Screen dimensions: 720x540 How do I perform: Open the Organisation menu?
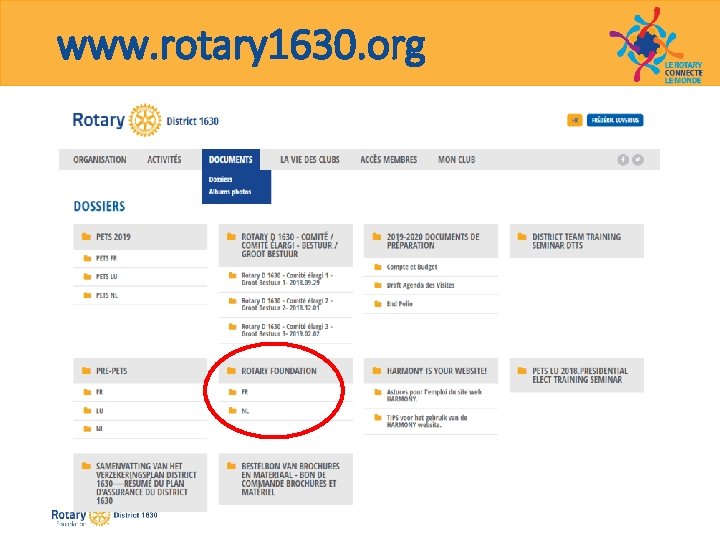(x=100, y=160)
